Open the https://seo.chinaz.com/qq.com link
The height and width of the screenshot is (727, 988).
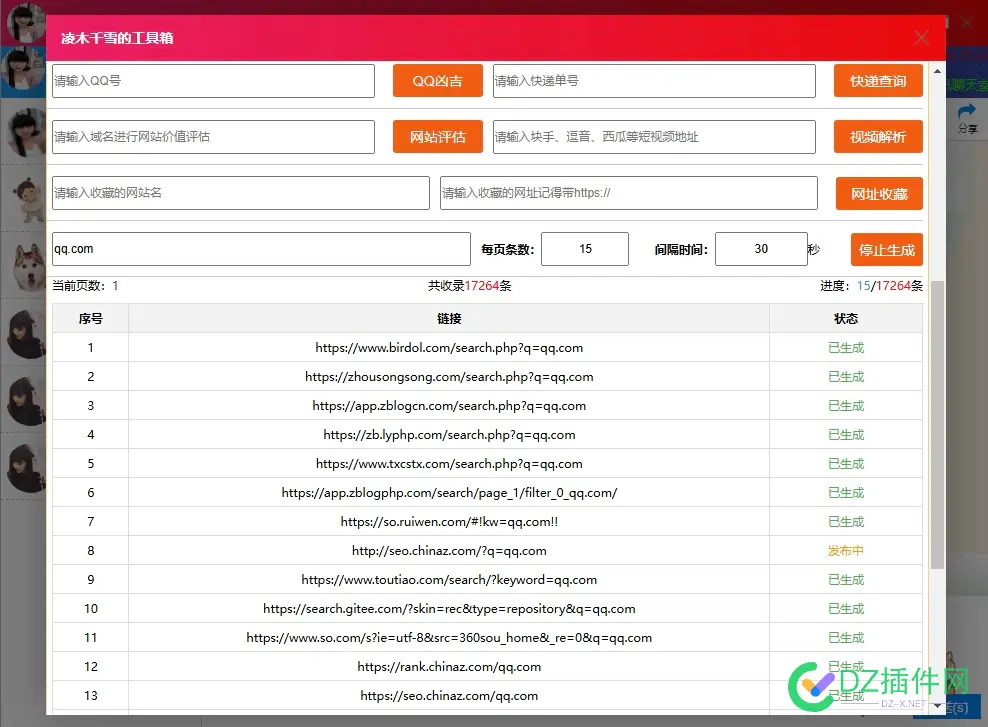(x=449, y=696)
